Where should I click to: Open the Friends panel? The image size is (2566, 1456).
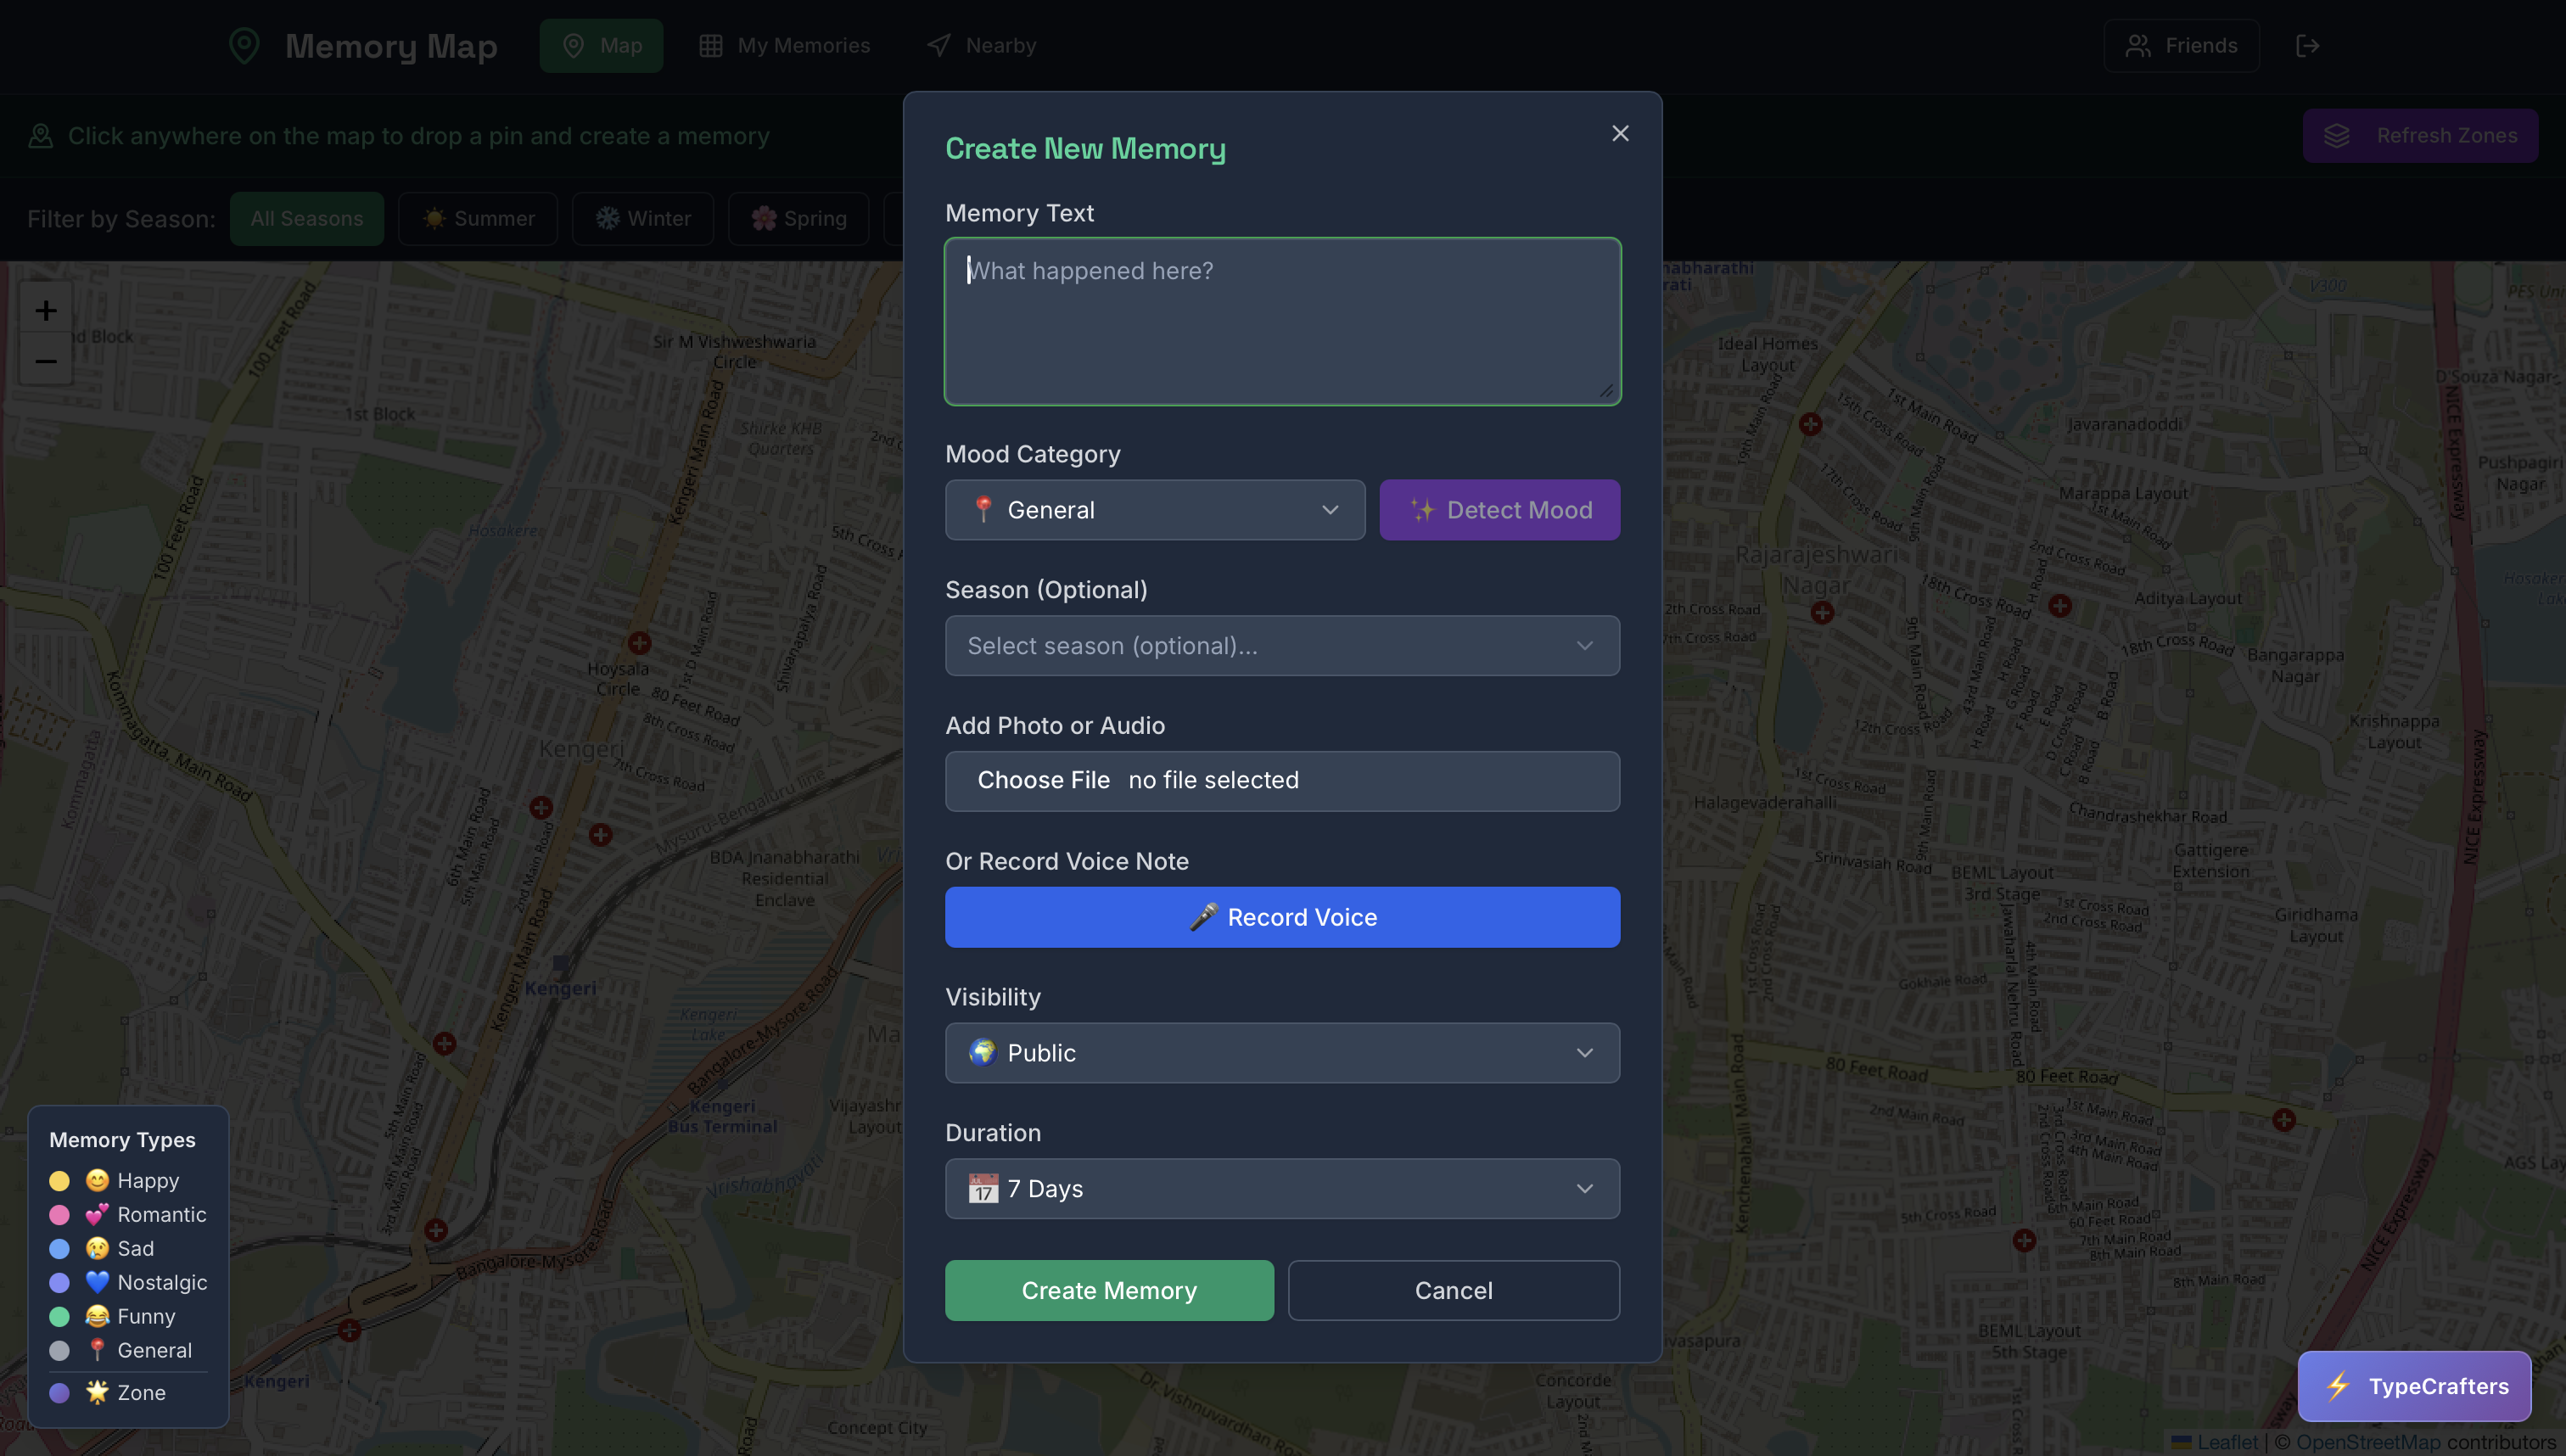pyautogui.click(x=2181, y=45)
